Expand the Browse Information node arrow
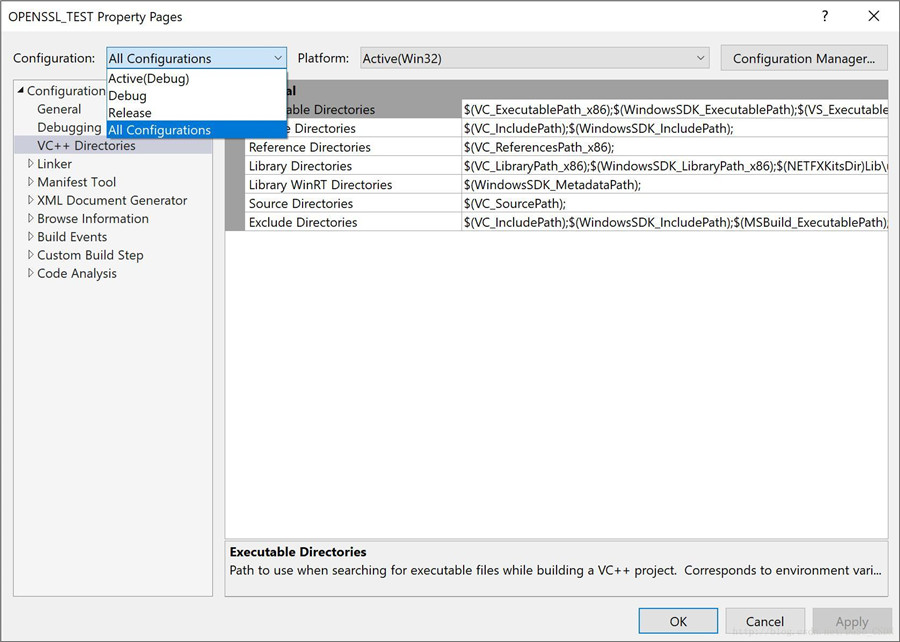The image size is (900, 642). (x=30, y=219)
